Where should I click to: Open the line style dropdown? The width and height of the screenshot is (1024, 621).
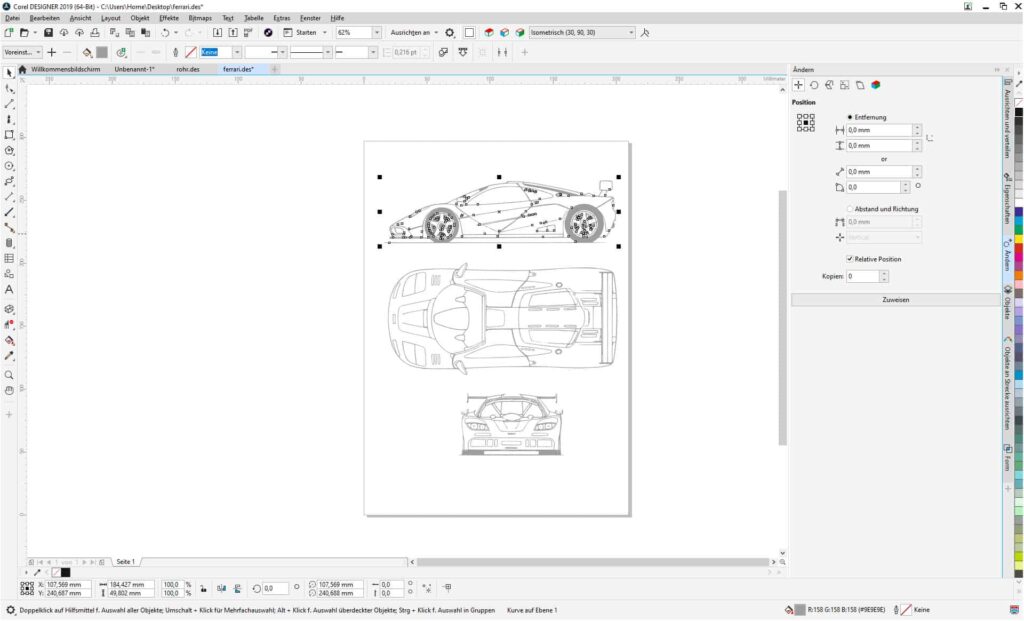(x=328, y=52)
